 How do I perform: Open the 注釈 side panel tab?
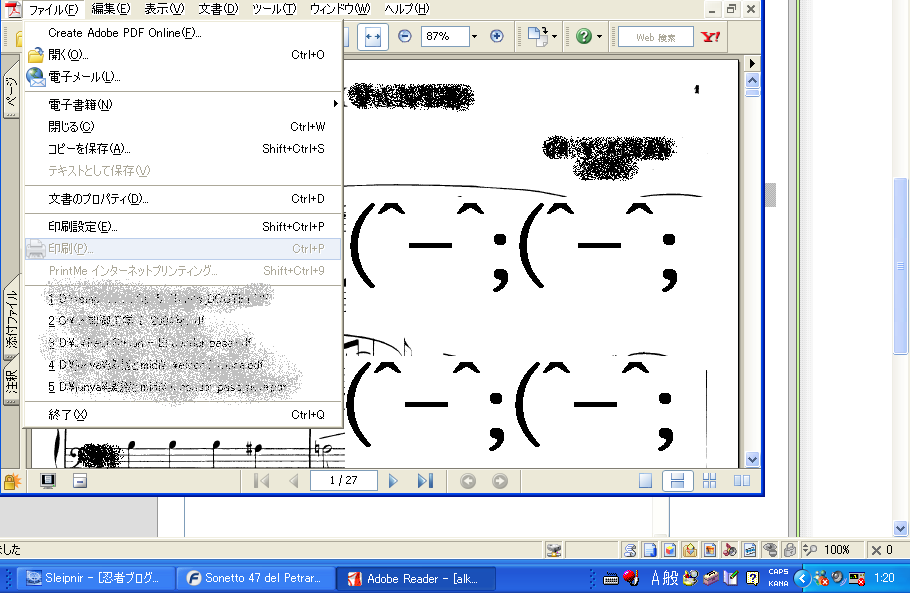(x=11, y=380)
